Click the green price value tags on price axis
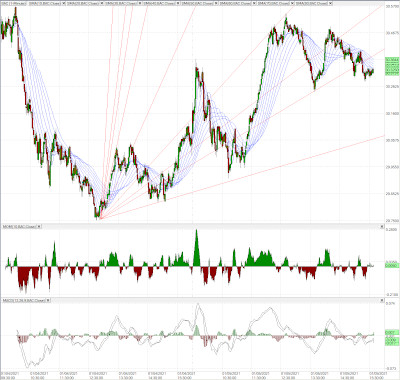 [x=391, y=66]
